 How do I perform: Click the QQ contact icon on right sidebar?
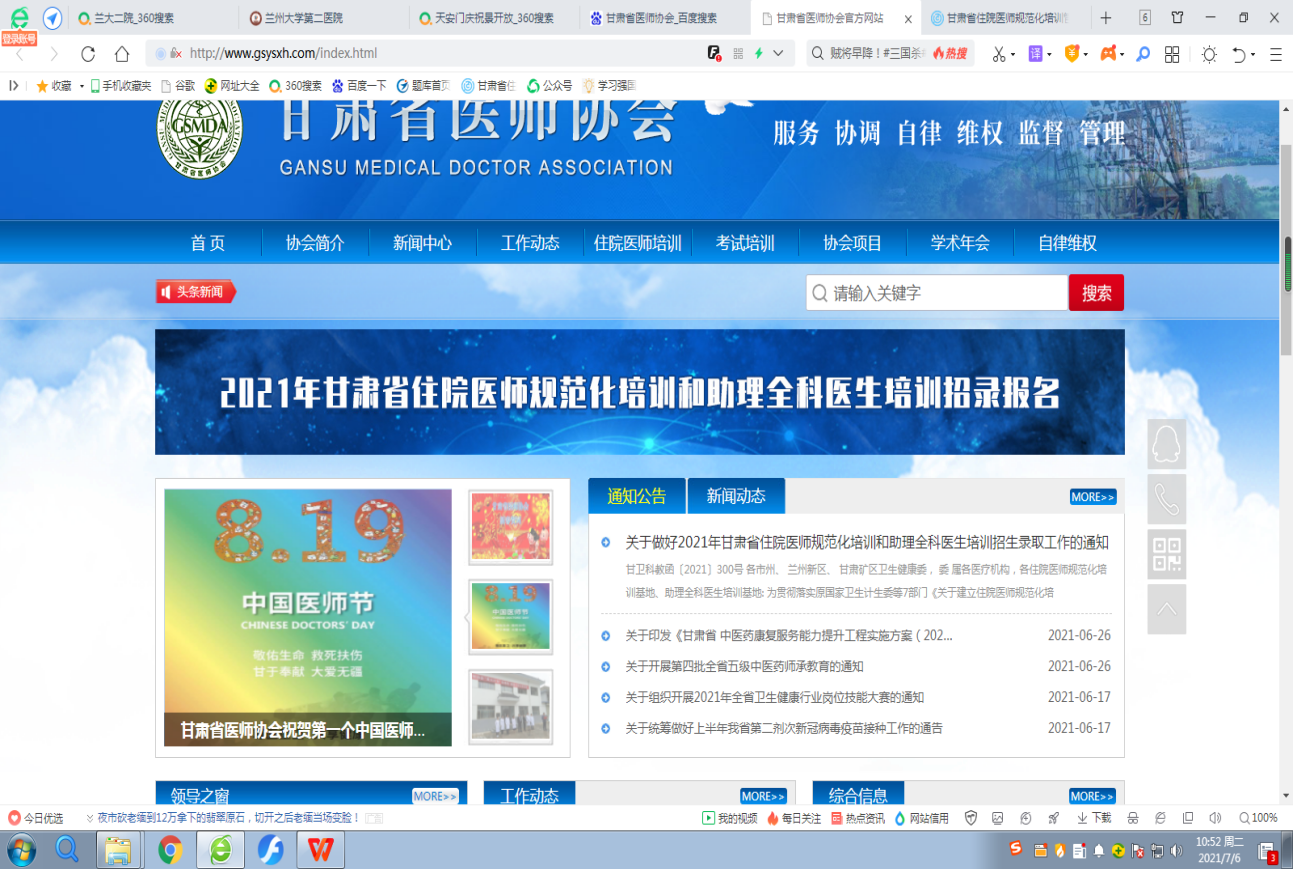[x=1166, y=444]
